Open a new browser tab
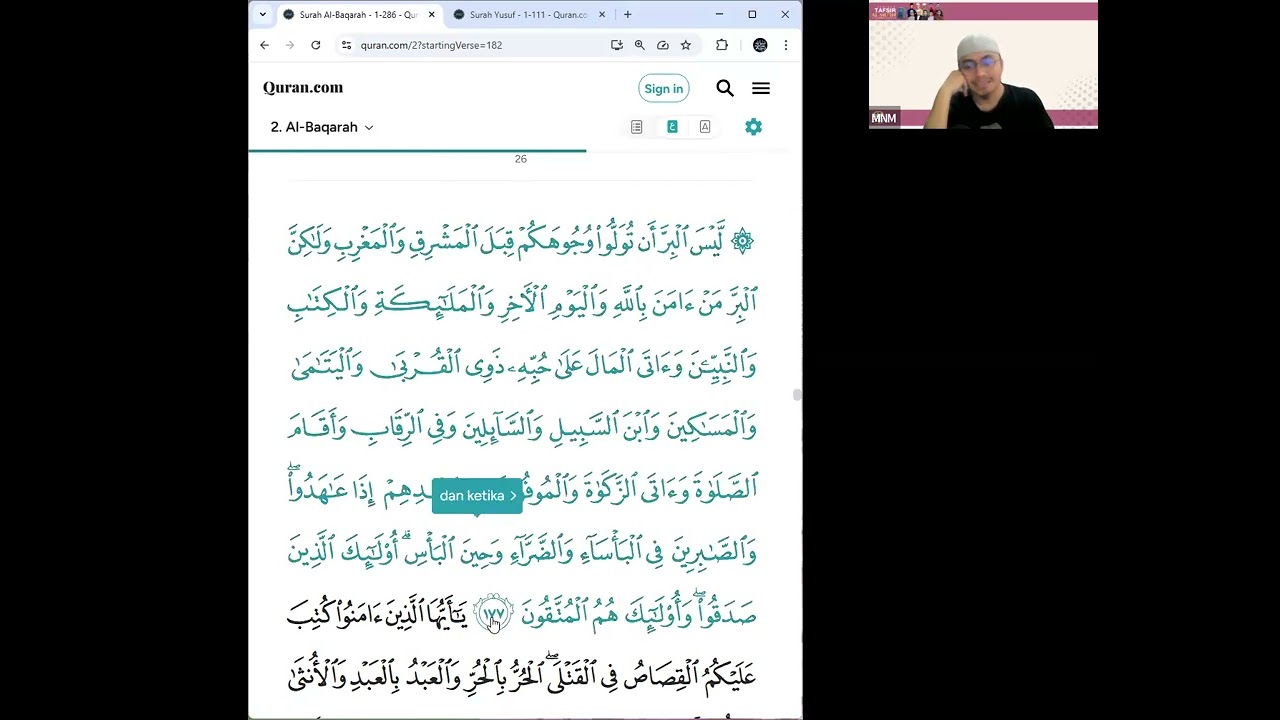 click(x=627, y=15)
